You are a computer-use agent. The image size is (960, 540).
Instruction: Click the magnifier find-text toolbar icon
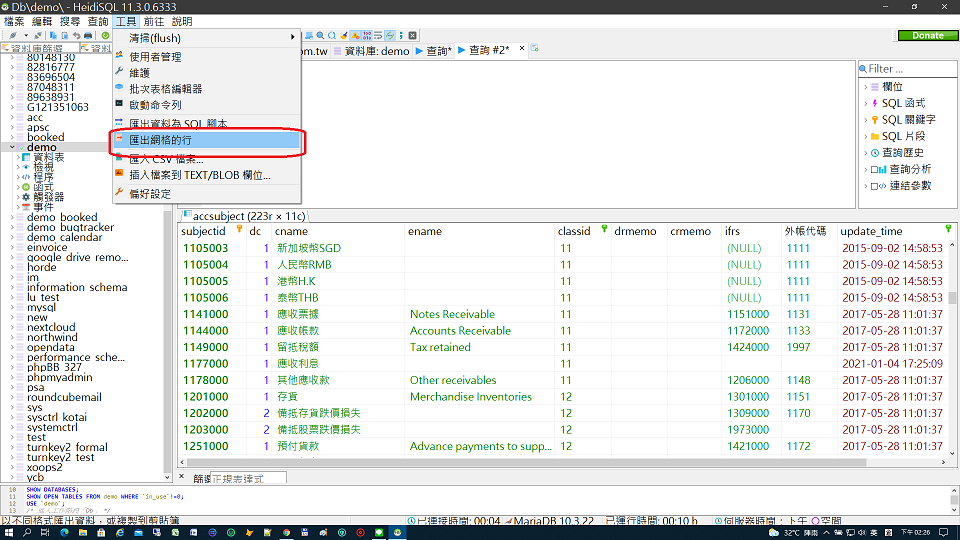(x=320, y=36)
